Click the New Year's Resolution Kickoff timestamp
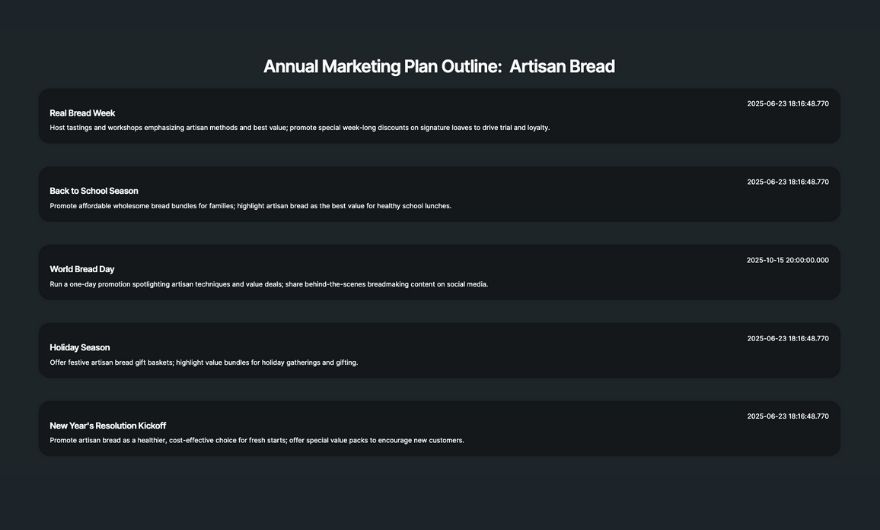This screenshot has height=530, width=880. tap(787, 416)
